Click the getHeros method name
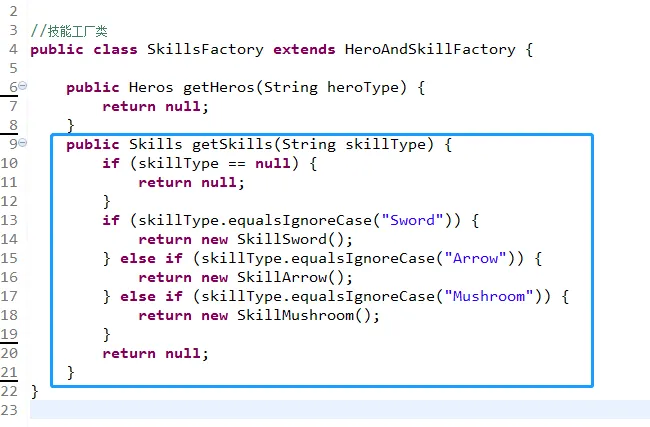The height and width of the screenshot is (427, 650). coord(218,87)
